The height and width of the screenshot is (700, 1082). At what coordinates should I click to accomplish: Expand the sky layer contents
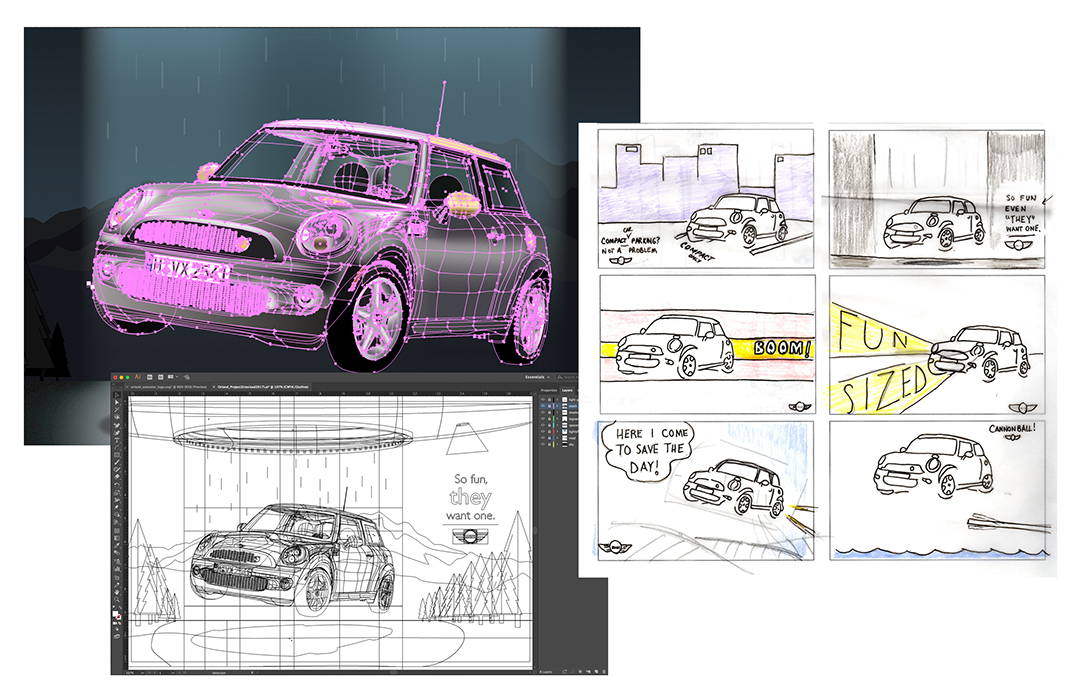(x=558, y=445)
